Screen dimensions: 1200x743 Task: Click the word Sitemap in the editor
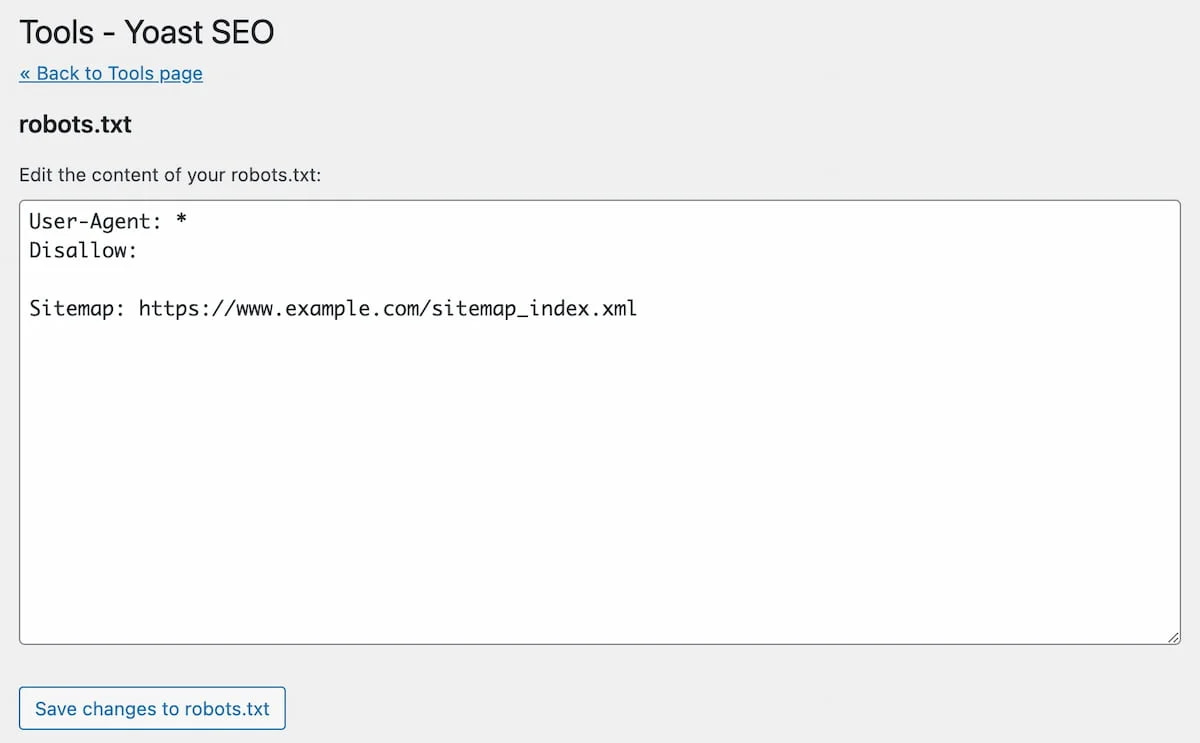coord(72,308)
